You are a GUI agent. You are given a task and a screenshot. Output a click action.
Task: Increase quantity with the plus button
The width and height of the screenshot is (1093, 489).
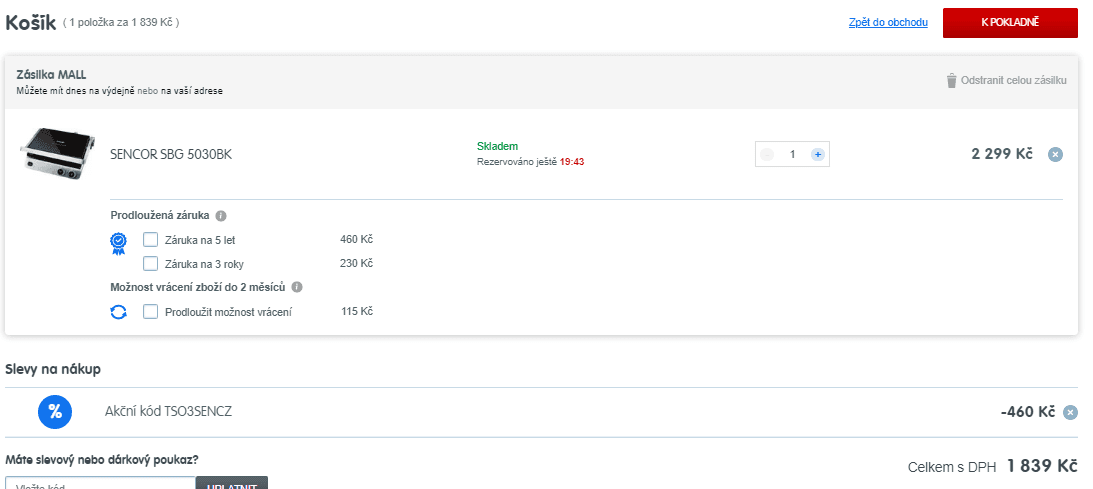818,155
